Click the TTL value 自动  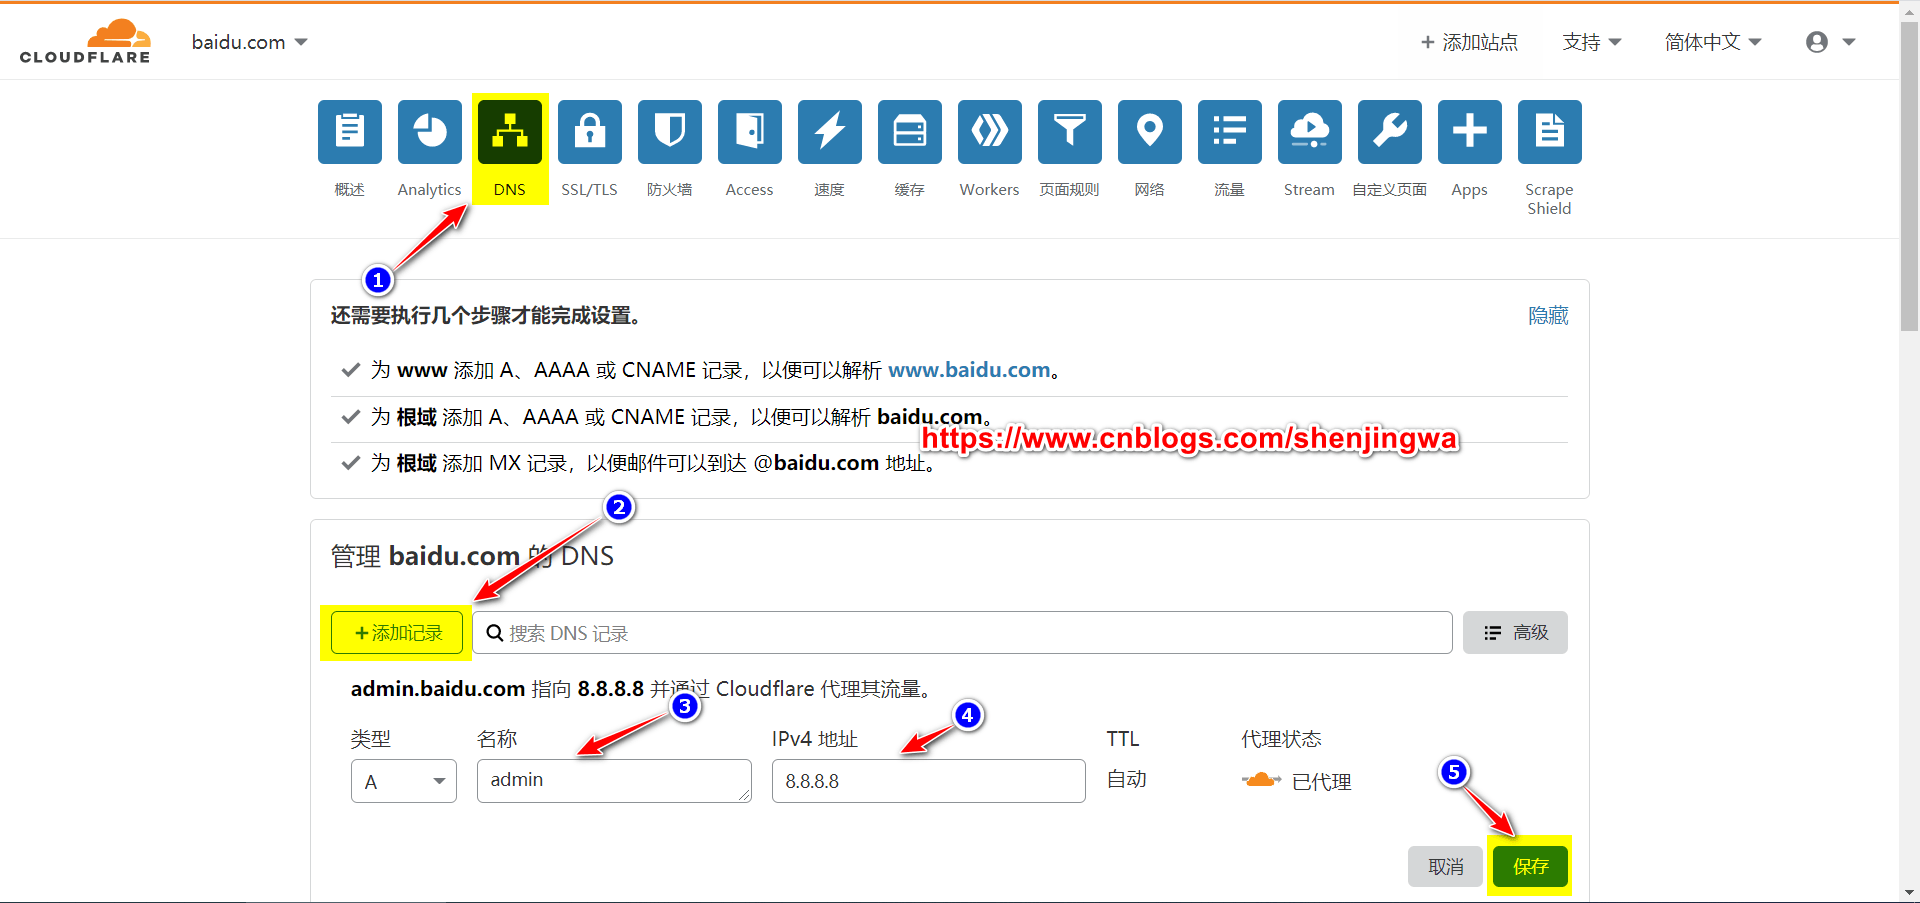point(1126,780)
